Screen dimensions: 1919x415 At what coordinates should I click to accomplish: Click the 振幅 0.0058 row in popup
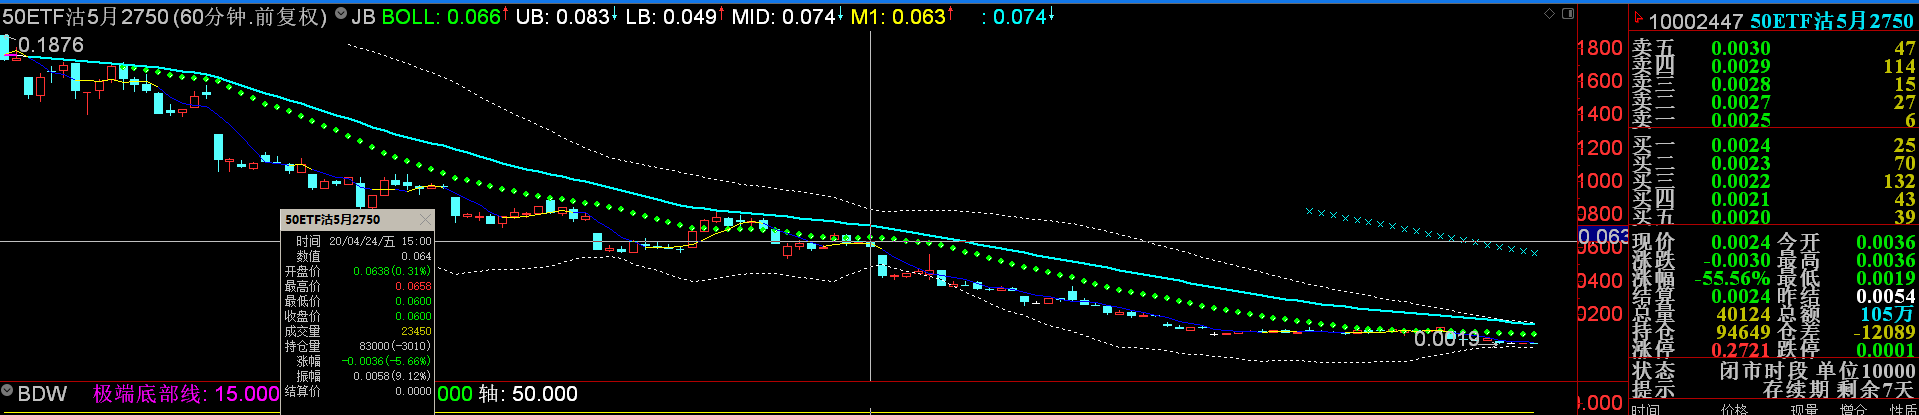[x=358, y=376]
